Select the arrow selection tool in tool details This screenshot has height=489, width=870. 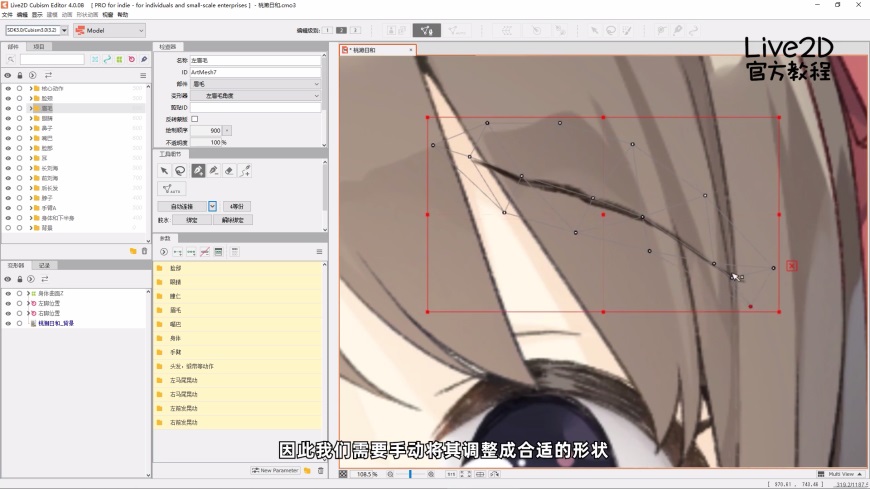click(x=164, y=171)
